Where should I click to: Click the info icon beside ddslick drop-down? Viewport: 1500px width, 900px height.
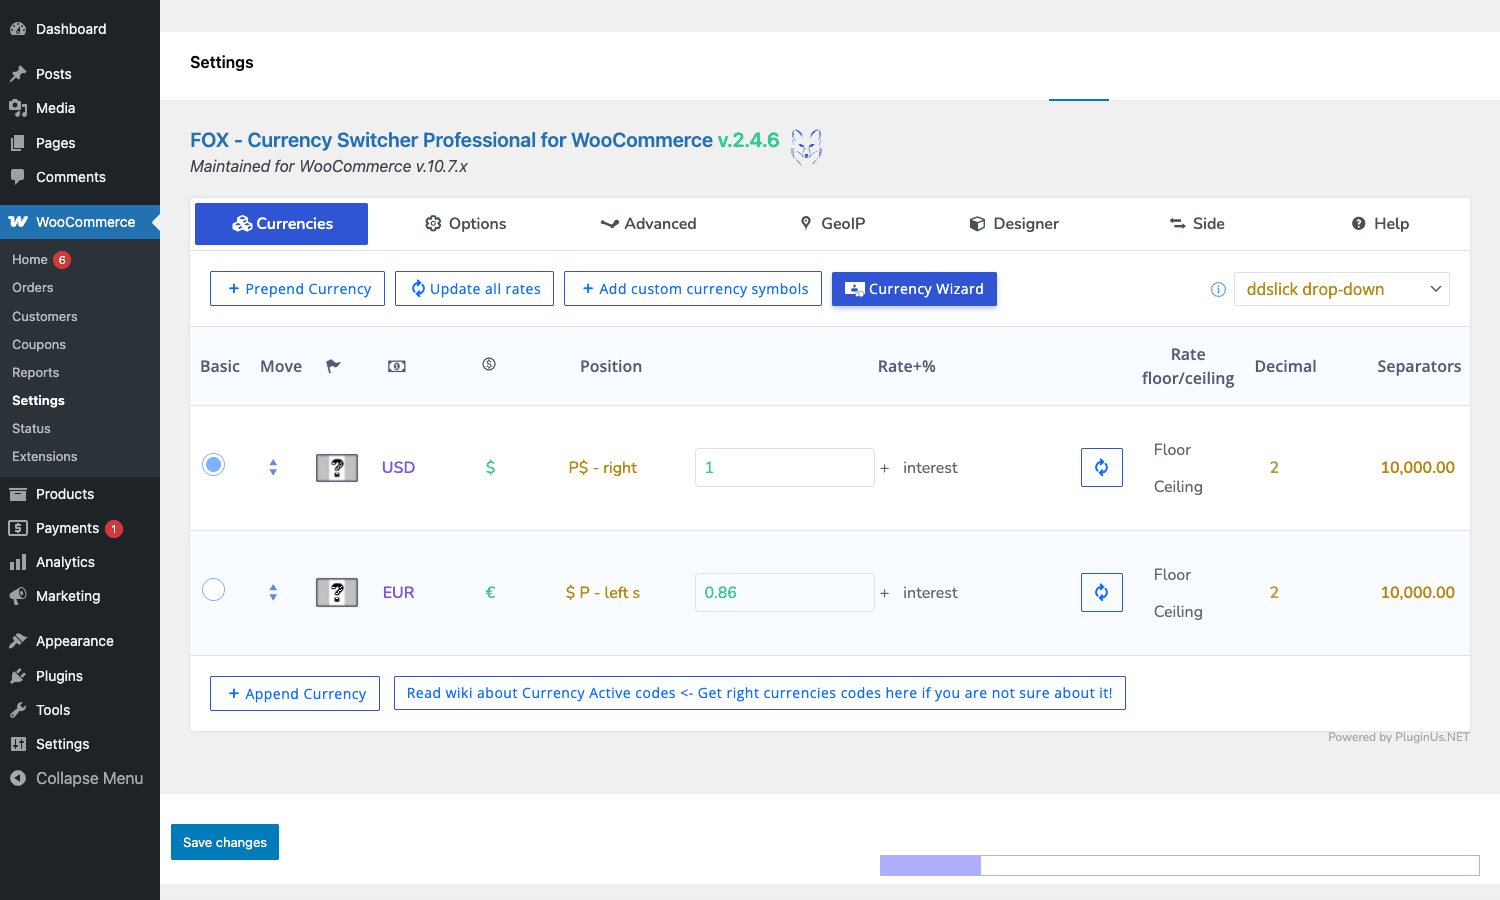tap(1218, 289)
